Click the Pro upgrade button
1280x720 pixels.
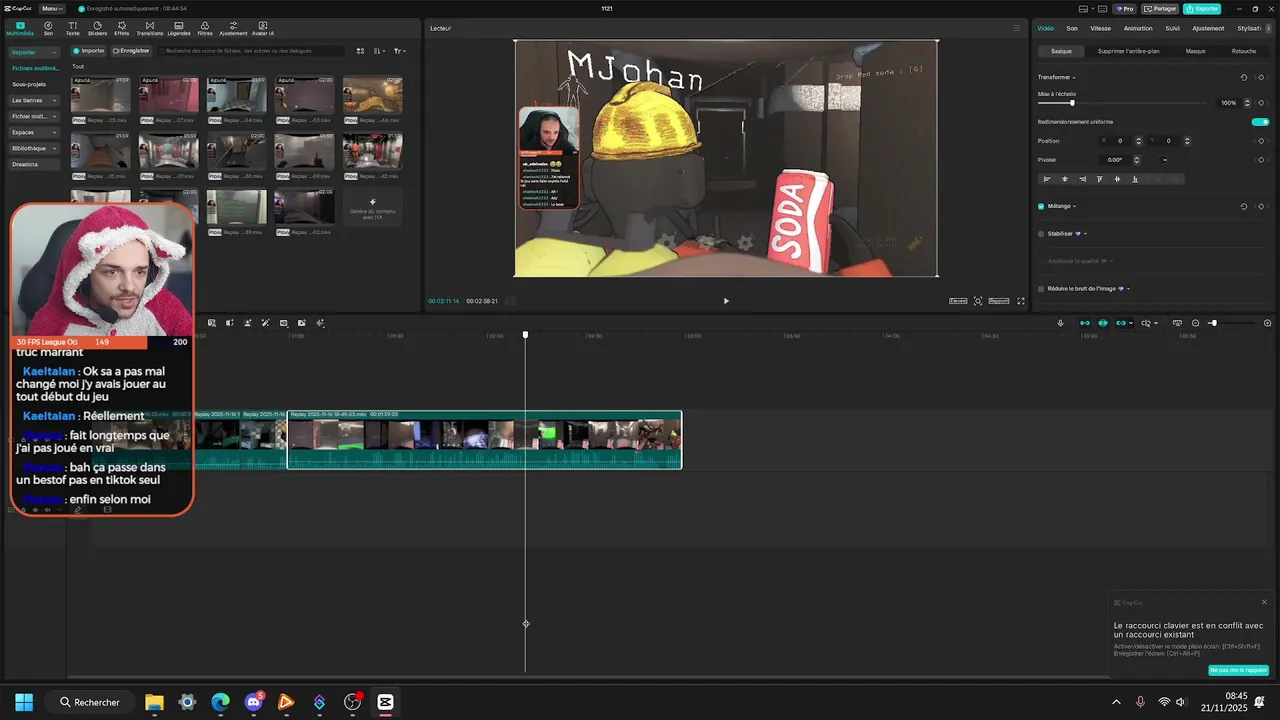1125,8
